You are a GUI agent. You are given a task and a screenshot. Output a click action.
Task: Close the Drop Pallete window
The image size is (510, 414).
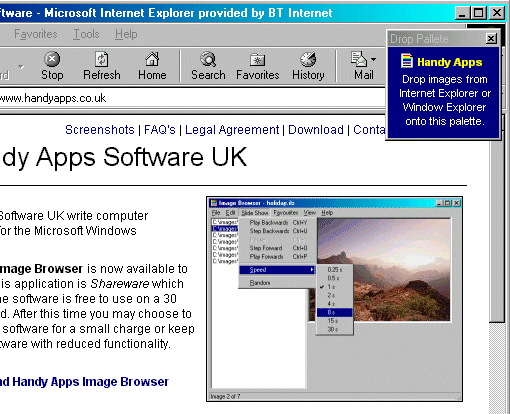point(491,39)
